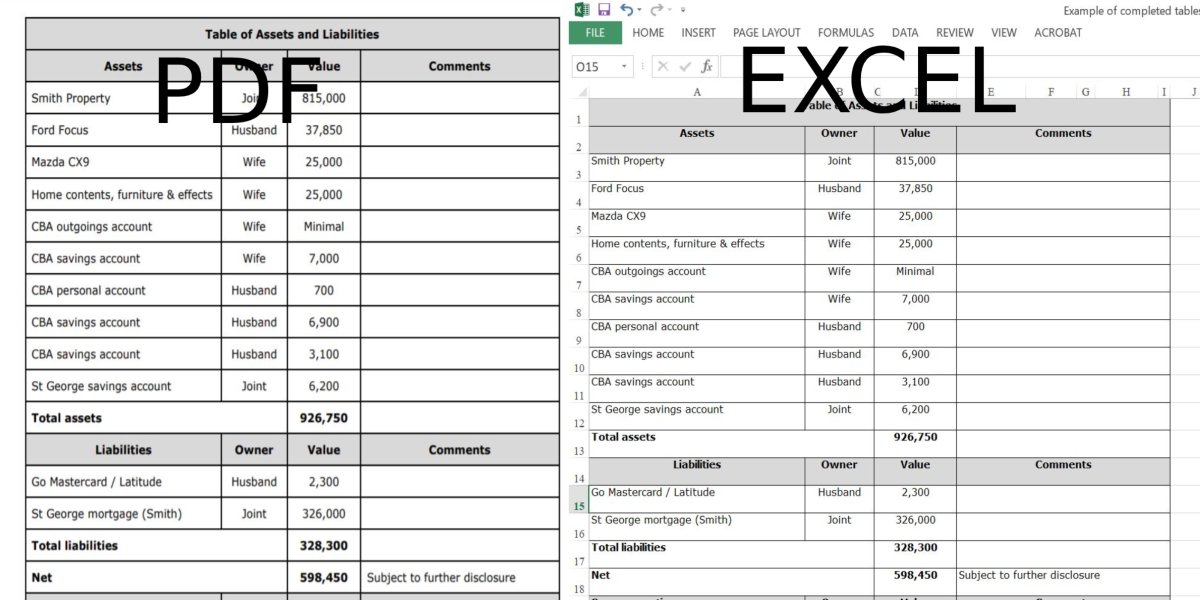This screenshot has width=1200, height=600.
Task: Click PDF value '37,850' for Ford Focus
Action: [x=324, y=130]
